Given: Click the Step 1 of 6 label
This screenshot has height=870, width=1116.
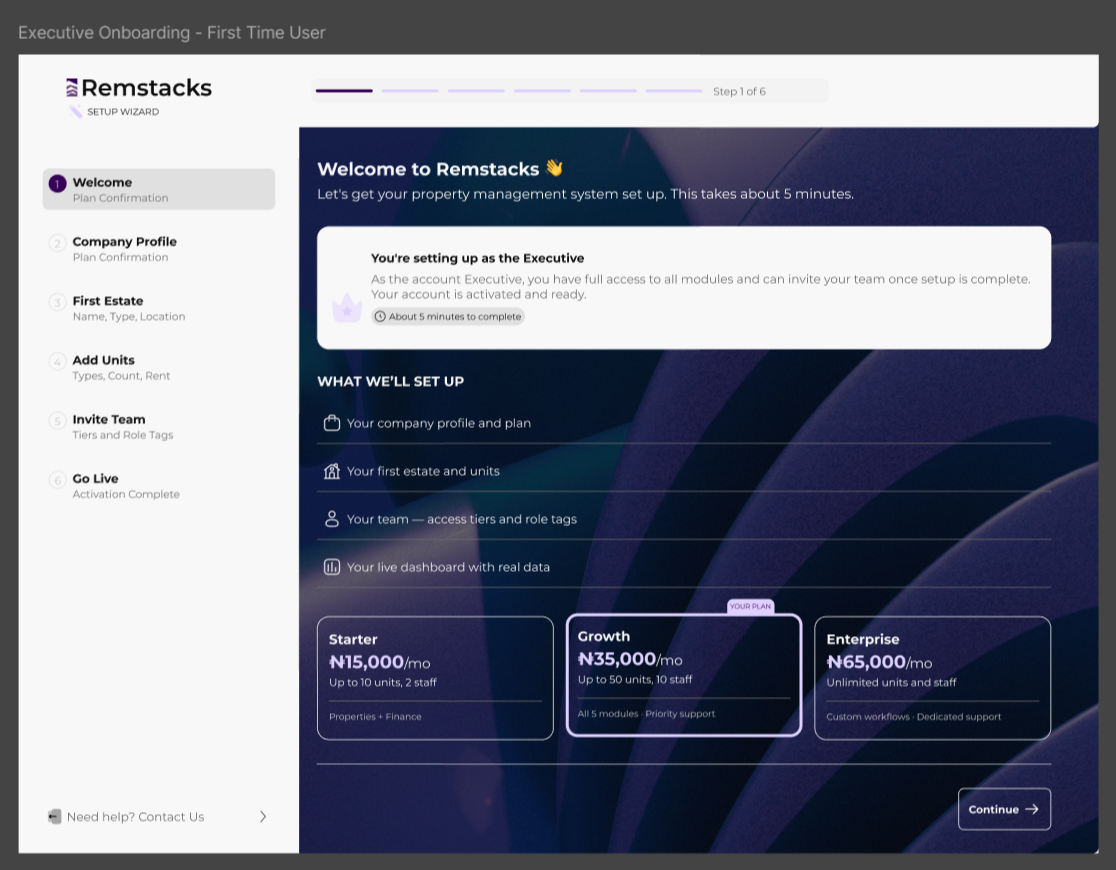Looking at the screenshot, I should 739,91.
